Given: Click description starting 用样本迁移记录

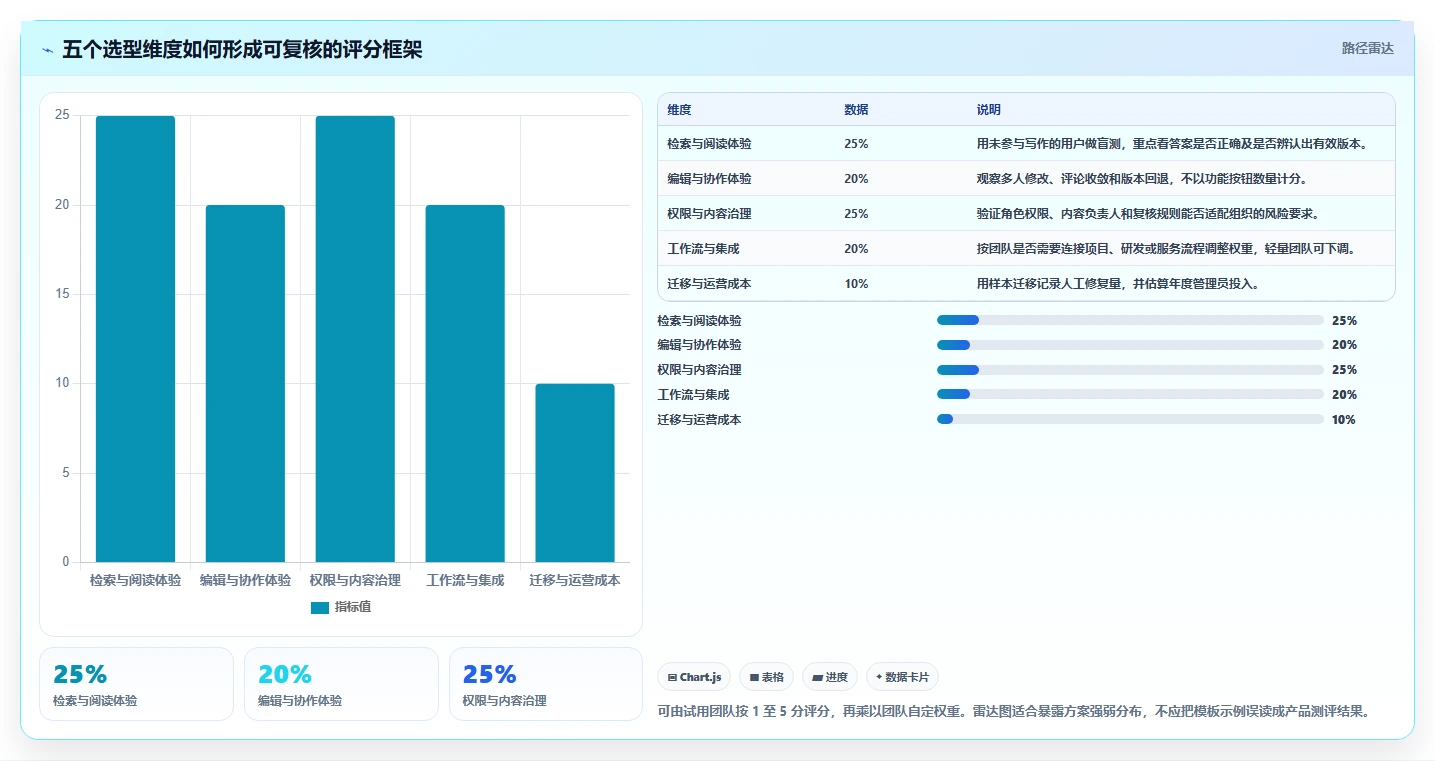Looking at the screenshot, I should pyautogui.click(x=1118, y=284).
